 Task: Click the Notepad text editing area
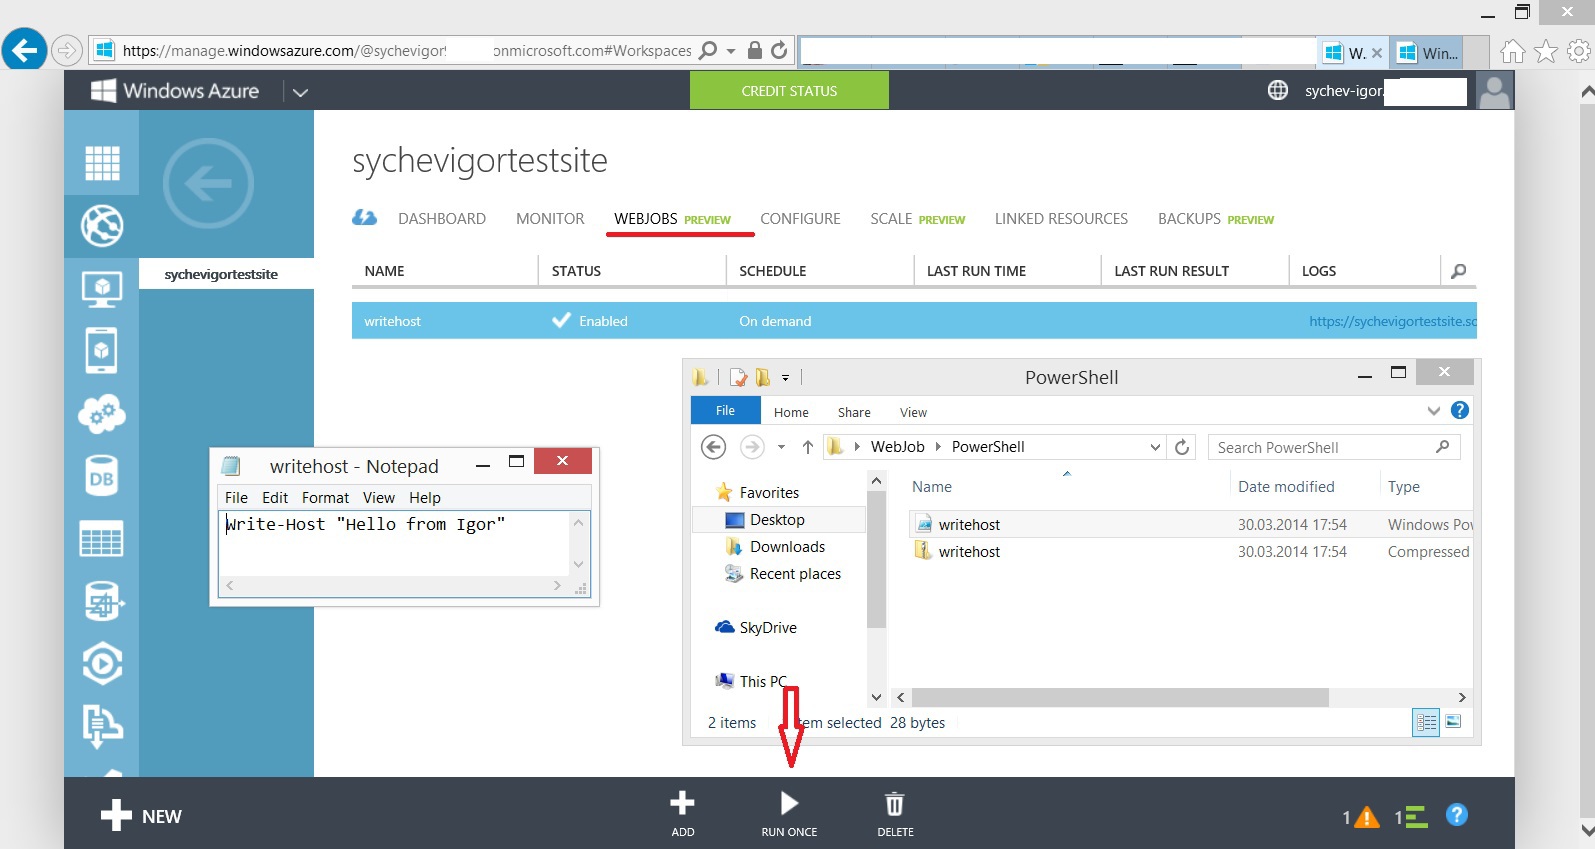point(395,543)
